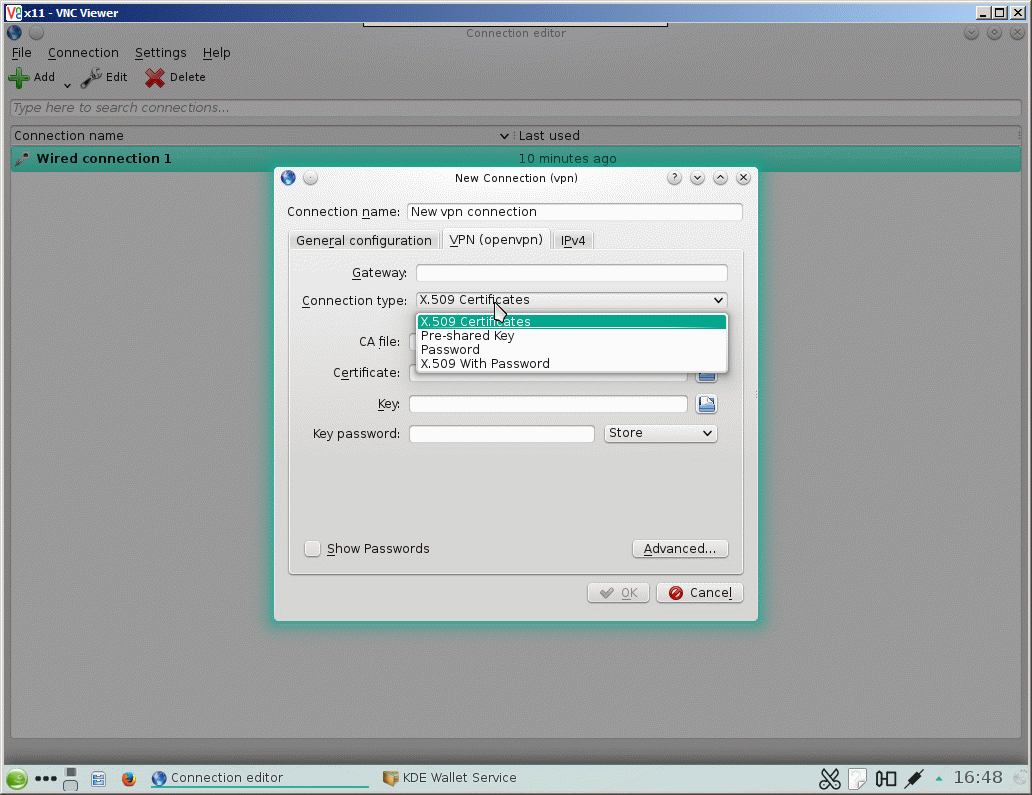Sort by the Connection name column header
Screen dimensions: 1032x795
261,136
